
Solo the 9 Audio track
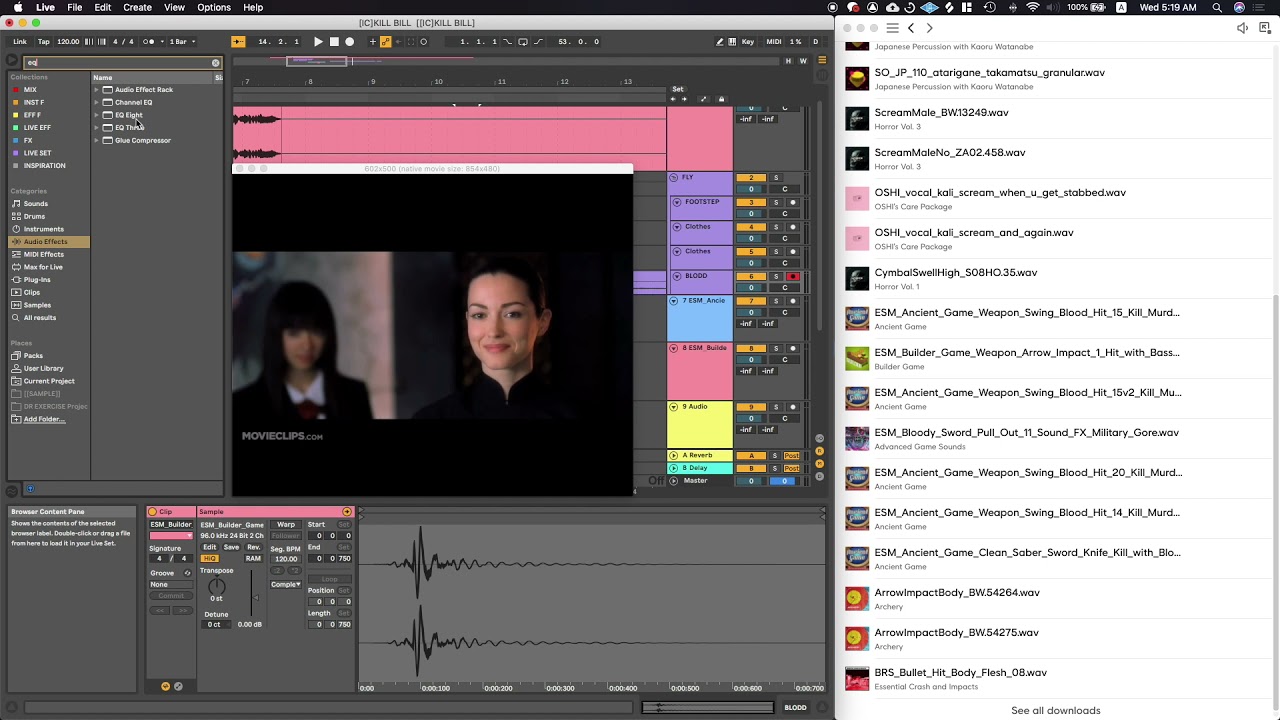click(x=776, y=407)
